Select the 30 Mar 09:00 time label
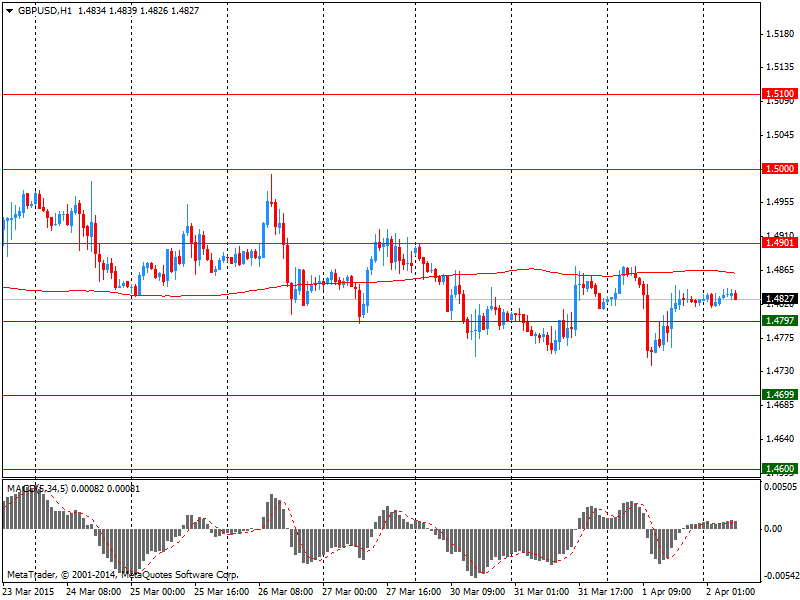The image size is (800, 600). tap(478, 592)
